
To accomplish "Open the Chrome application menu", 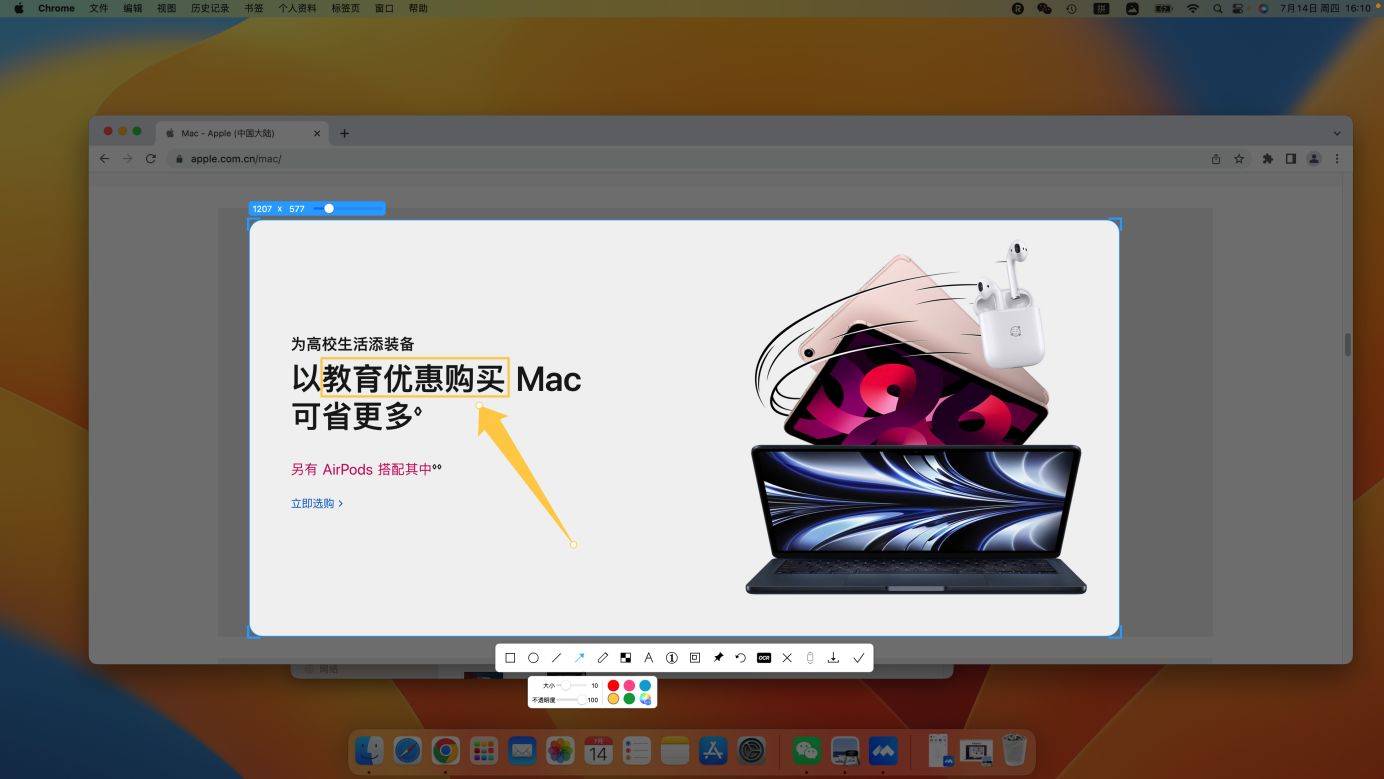I will click(56, 8).
